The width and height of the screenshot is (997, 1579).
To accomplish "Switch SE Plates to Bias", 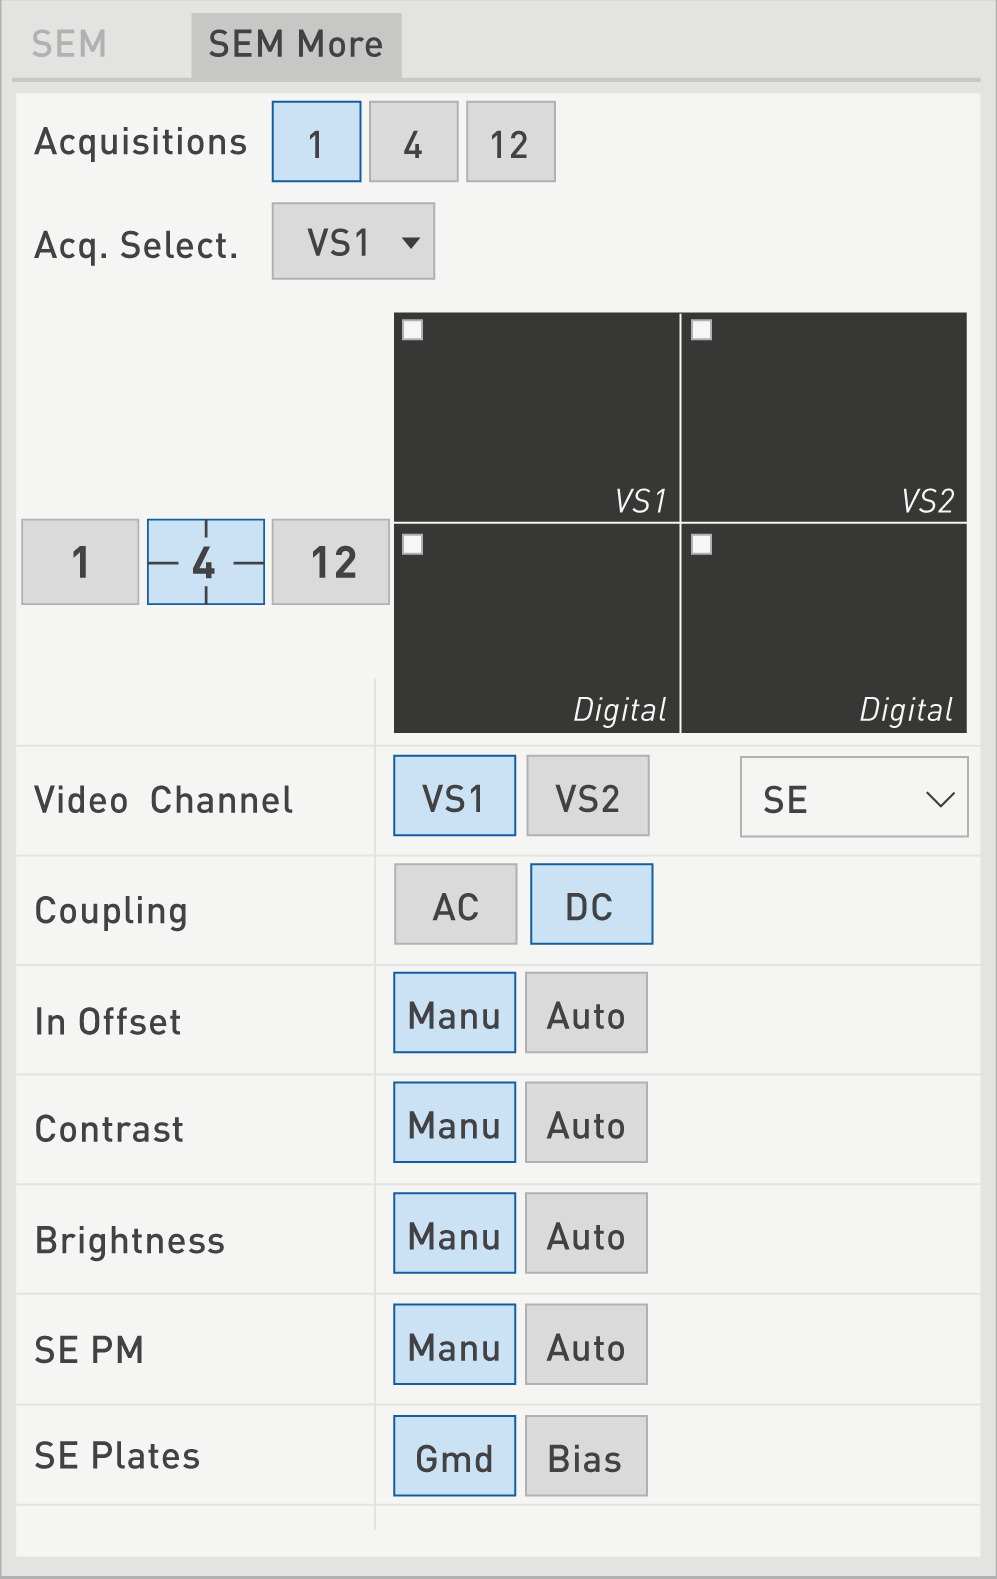I will pos(586,1456).
